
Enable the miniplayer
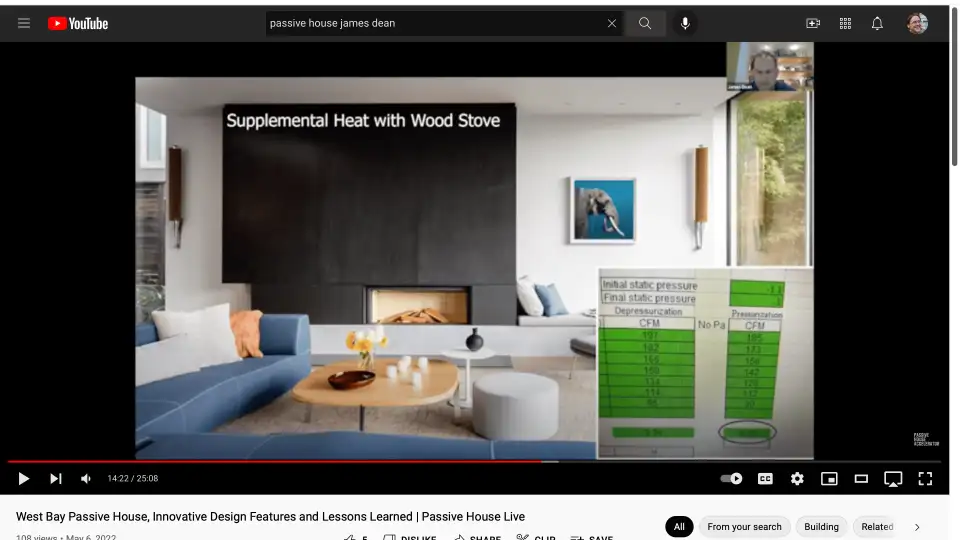829,479
